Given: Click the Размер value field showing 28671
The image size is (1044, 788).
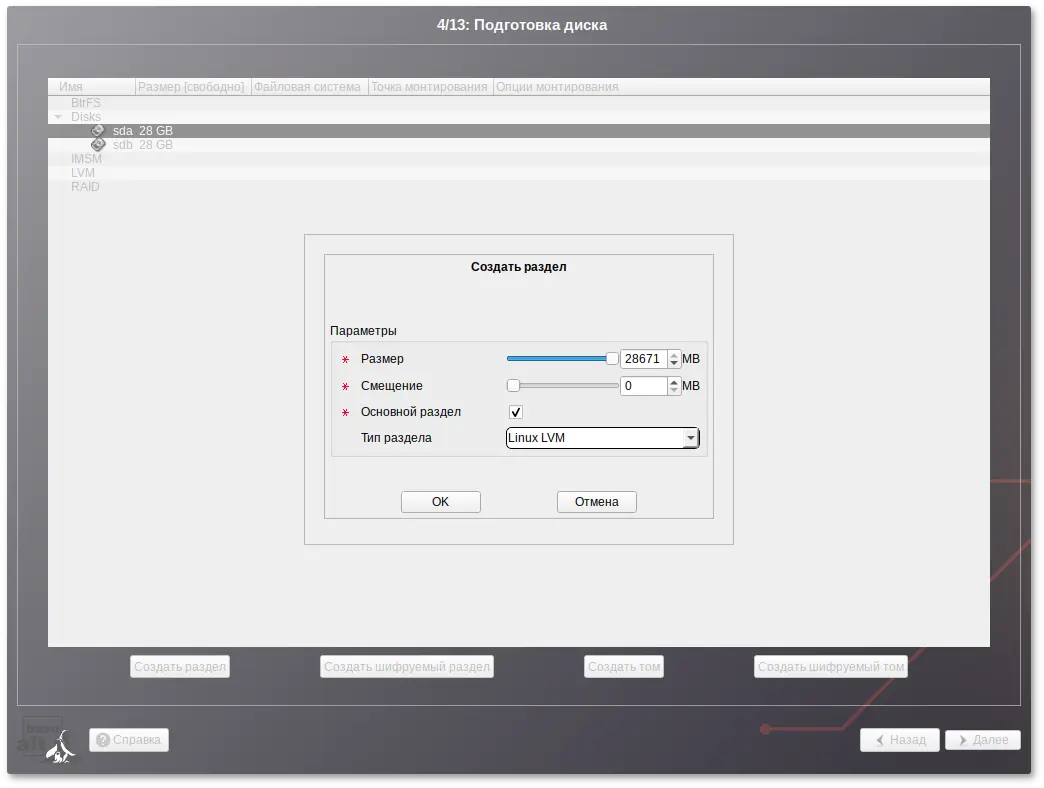Looking at the screenshot, I should 644,359.
